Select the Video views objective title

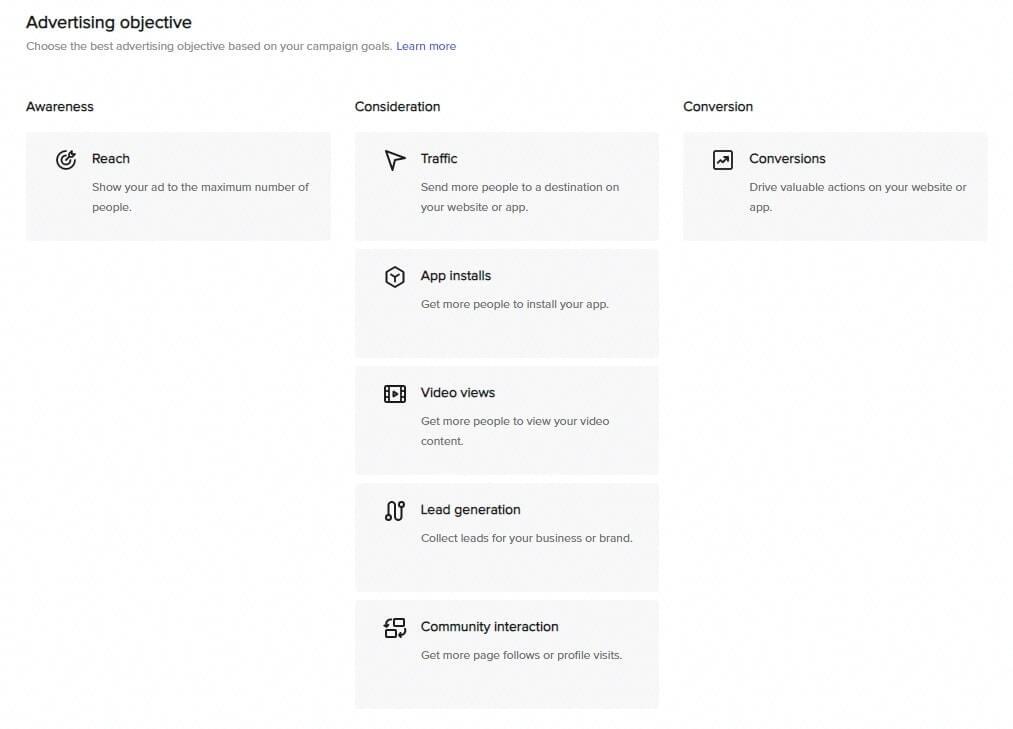tap(458, 393)
